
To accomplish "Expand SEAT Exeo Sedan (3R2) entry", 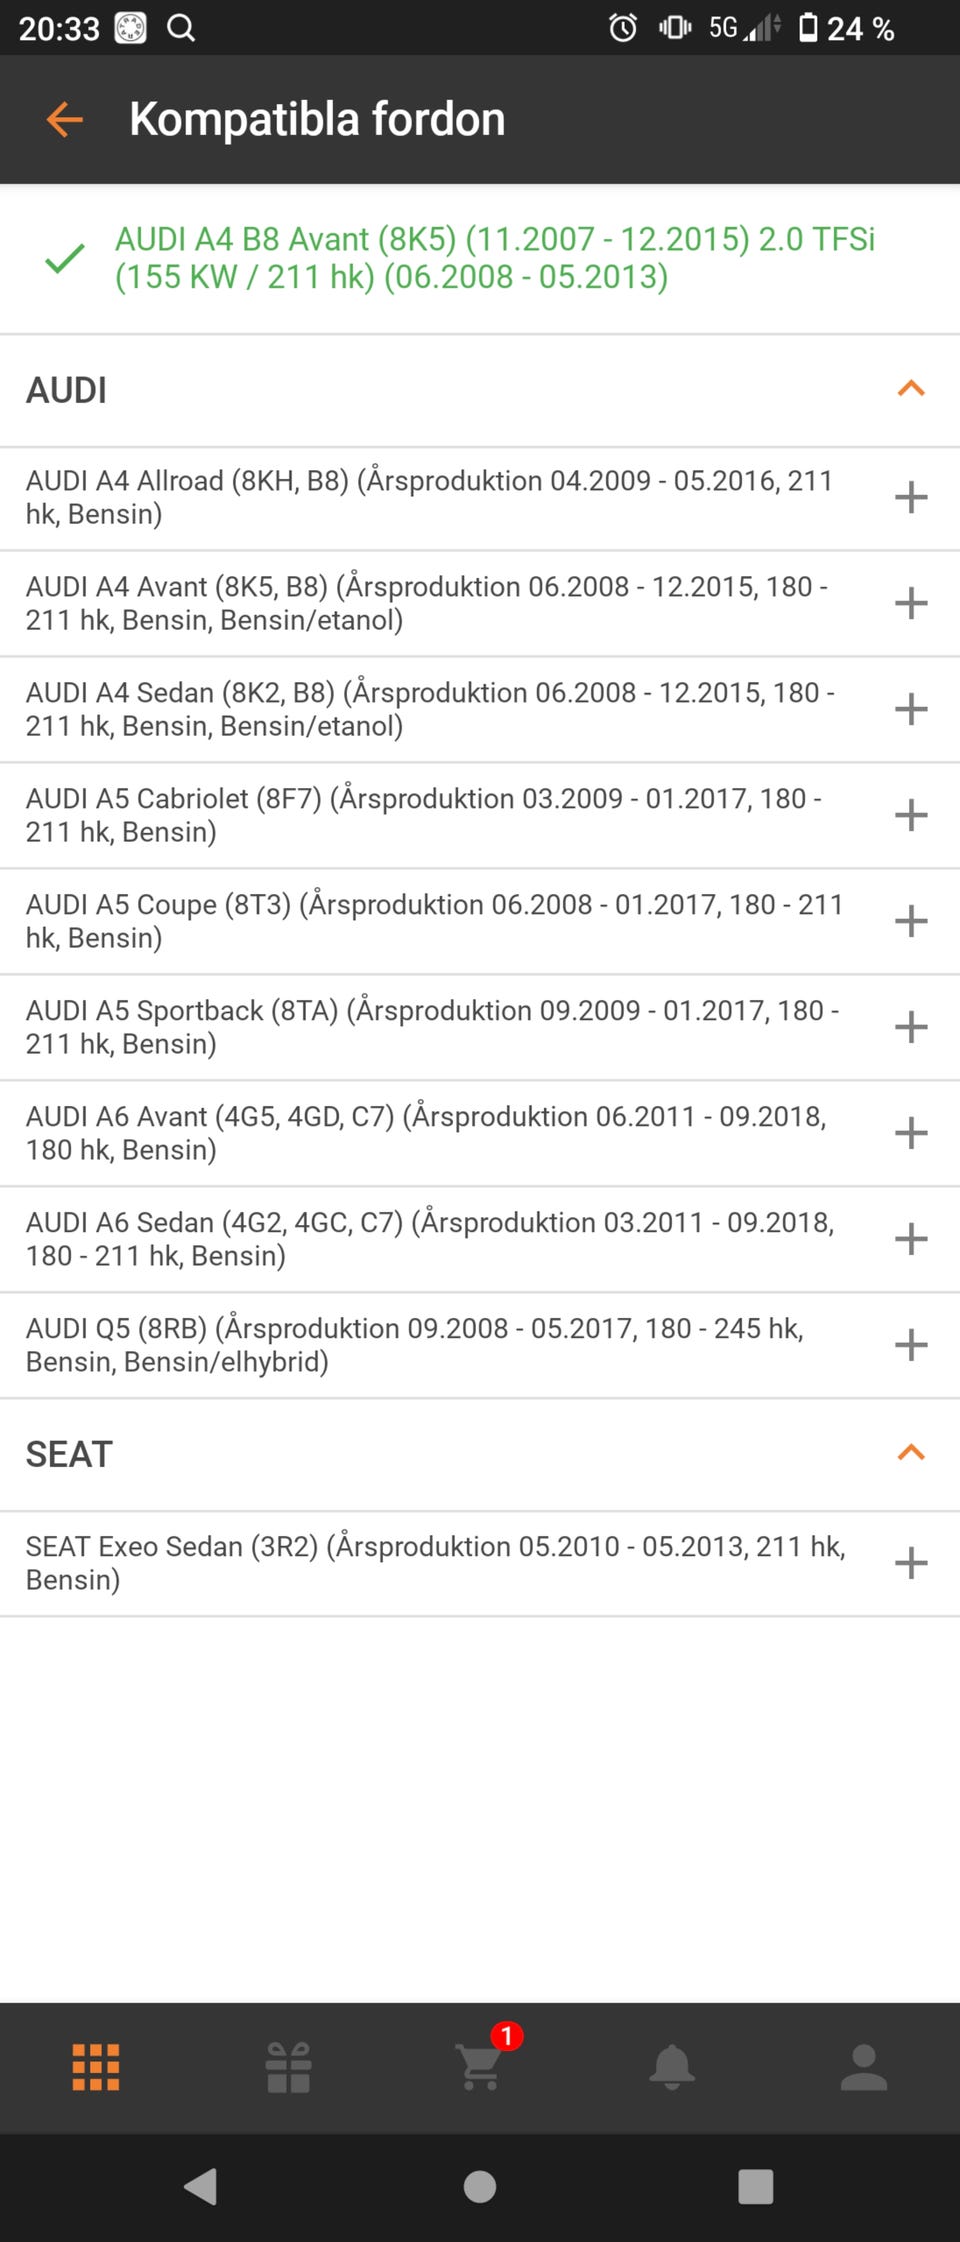I will tap(910, 1563).
